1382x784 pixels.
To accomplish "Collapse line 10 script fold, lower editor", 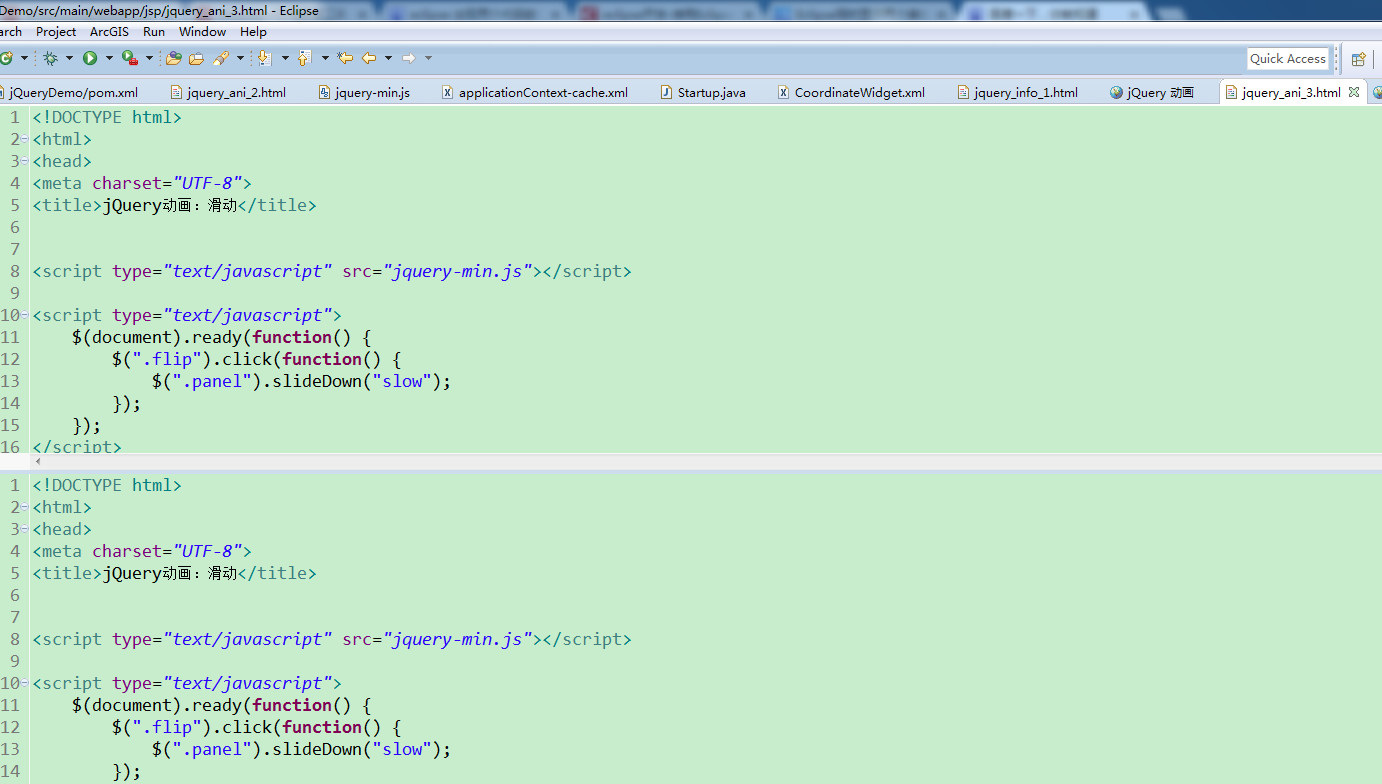I will click(25, 683).
